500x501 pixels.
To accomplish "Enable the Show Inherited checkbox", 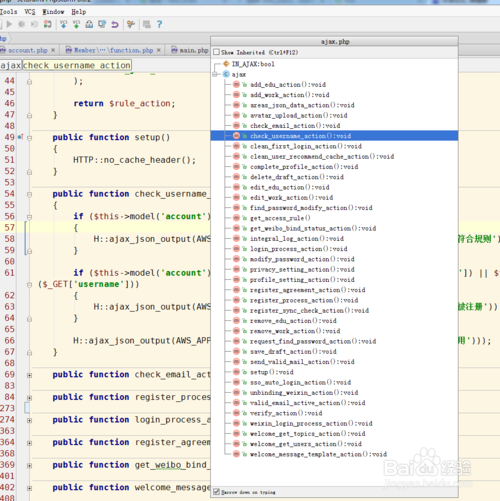I will point(216,52).
